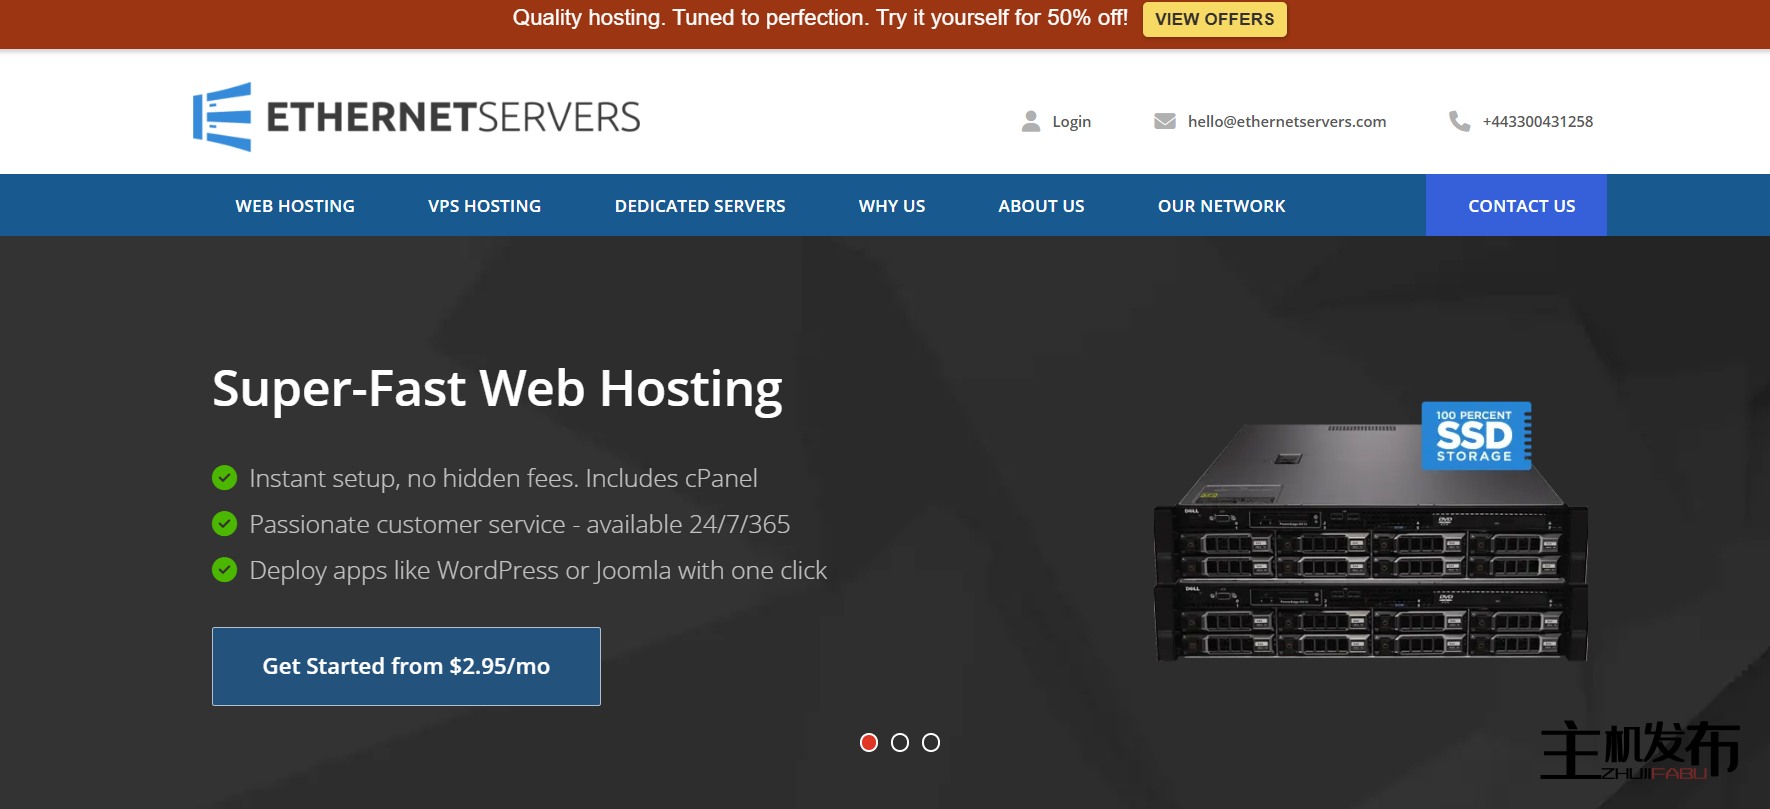Click the EthernetServers logo icon

click(222, 117)
